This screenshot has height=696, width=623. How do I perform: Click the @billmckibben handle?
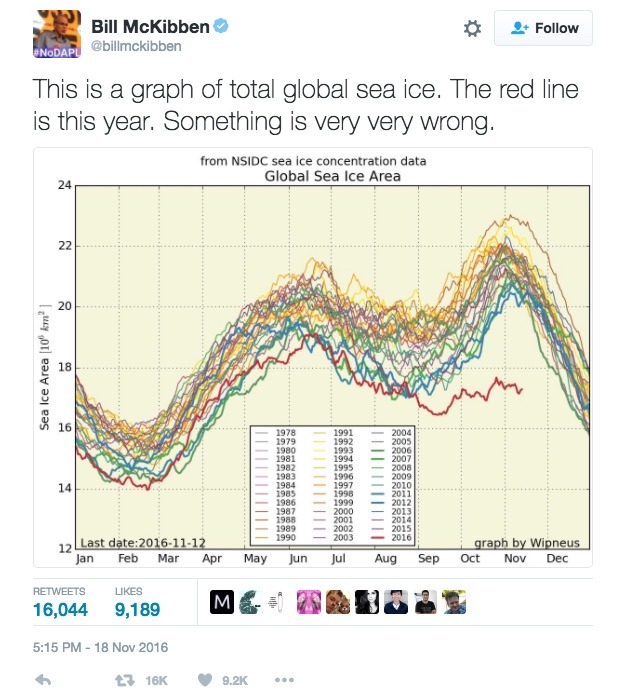pos(136,46)
